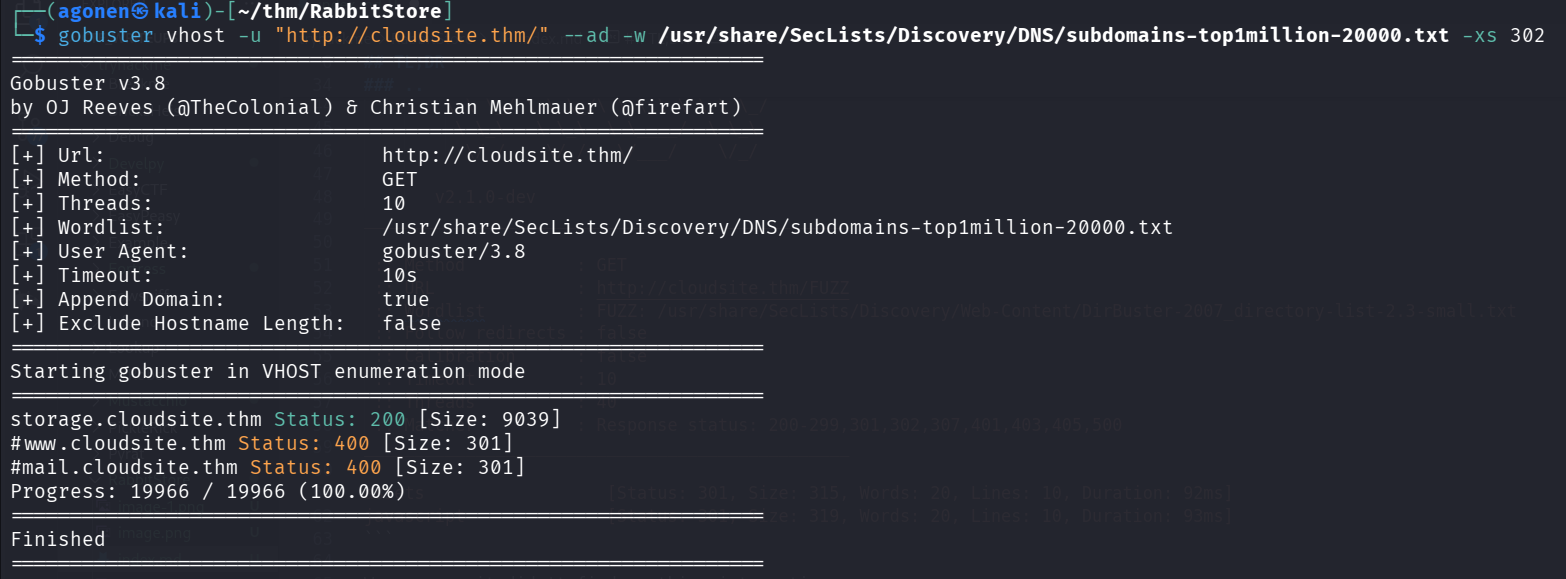The image size is (1566, 579).
Task: Click the Finished text at the bottom
Action: tap(58, 539)
